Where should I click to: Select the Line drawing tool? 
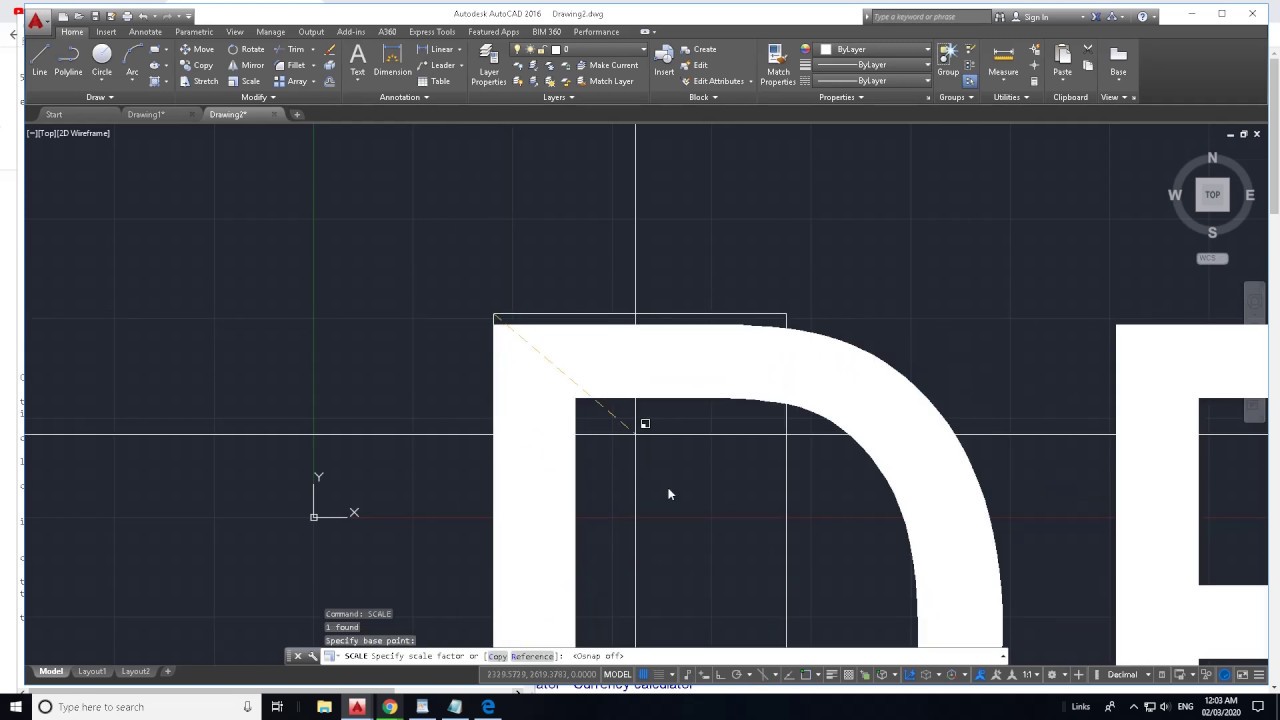coord(39,60)
